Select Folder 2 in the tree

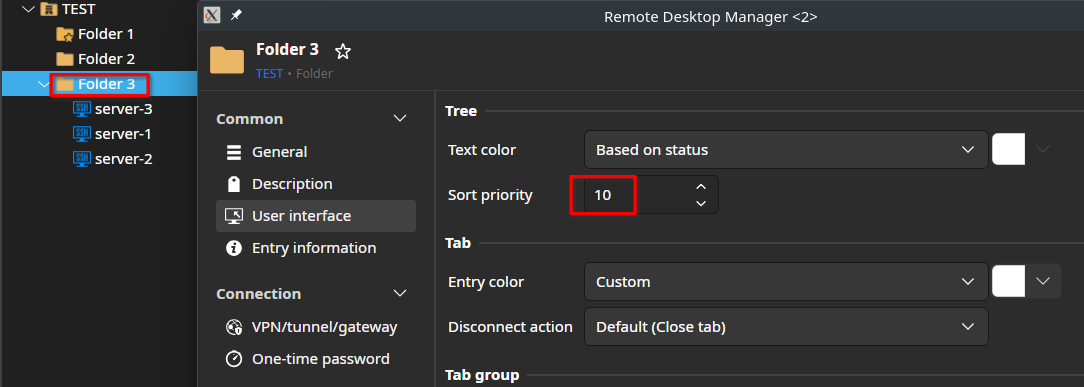tap(106, 59)
